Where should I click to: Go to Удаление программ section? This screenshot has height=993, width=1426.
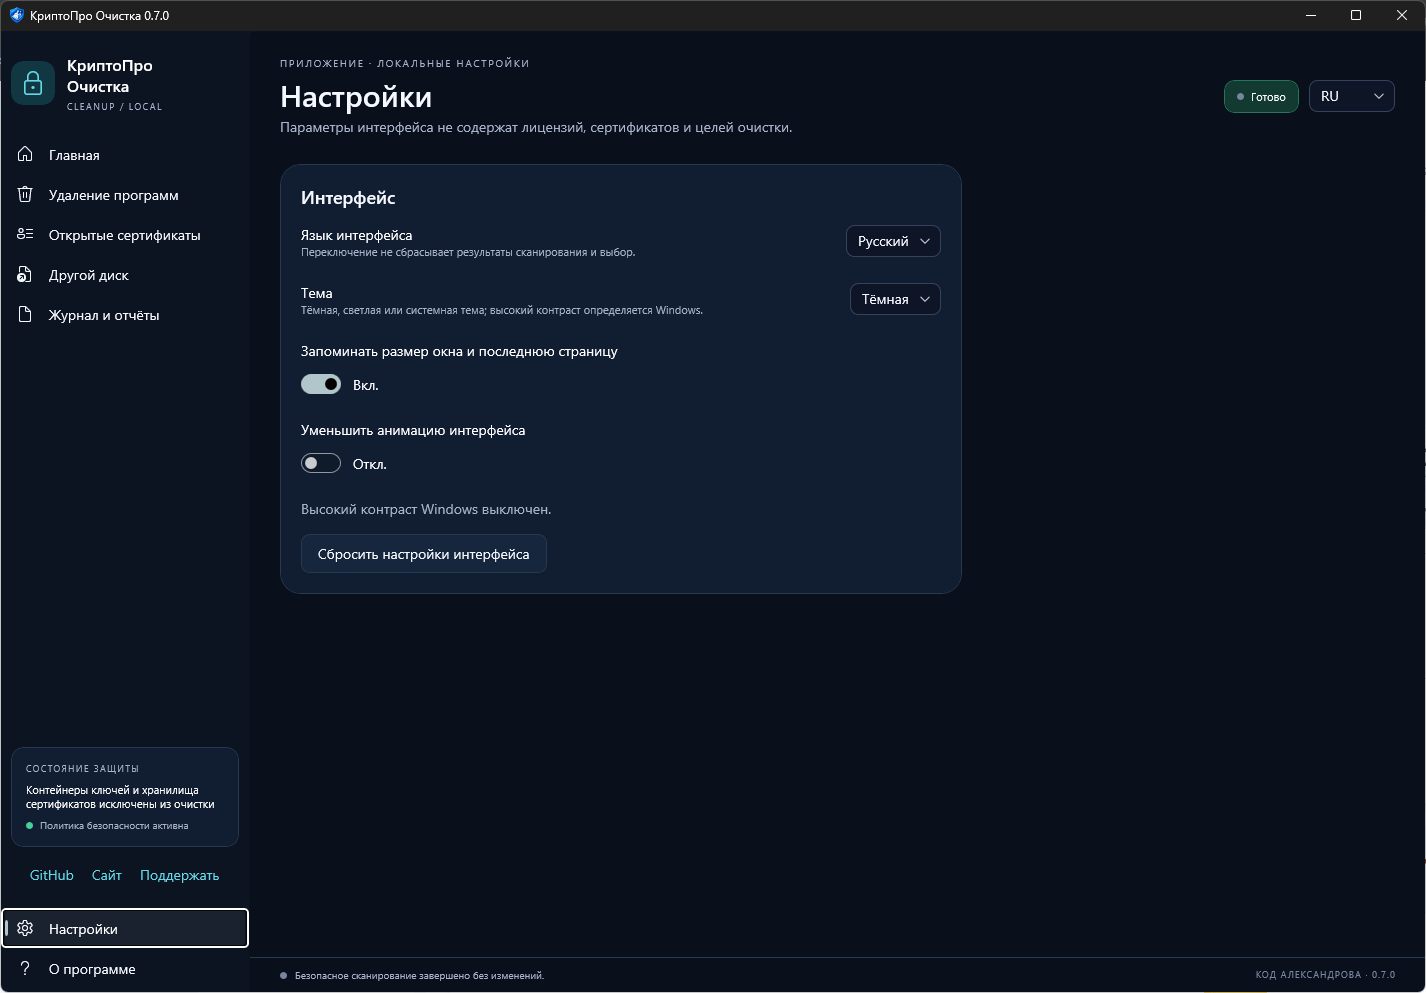(x=114, y=195)
